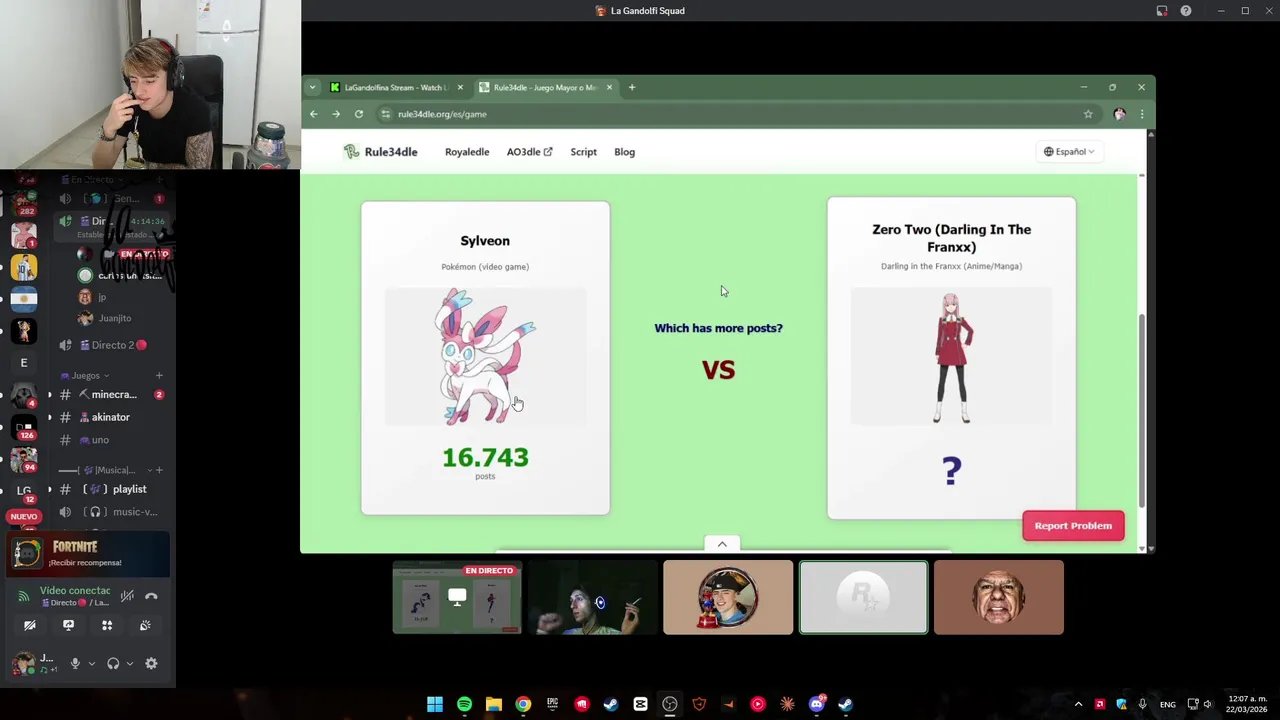1280x720 pixels.
Task: Select the old man face video tile
Action: pos(998,598)
